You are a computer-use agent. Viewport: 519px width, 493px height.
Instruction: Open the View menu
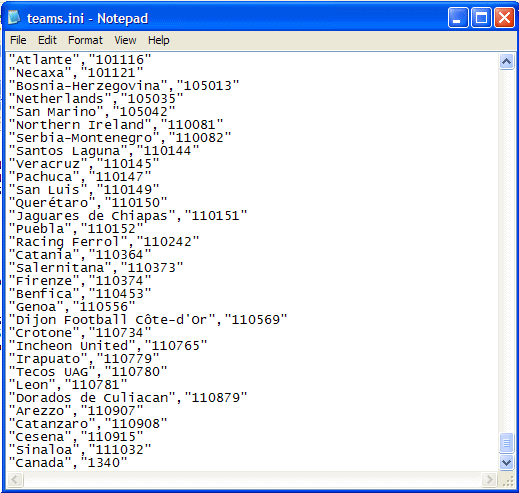pyautogui.click(x=125, y=40)
